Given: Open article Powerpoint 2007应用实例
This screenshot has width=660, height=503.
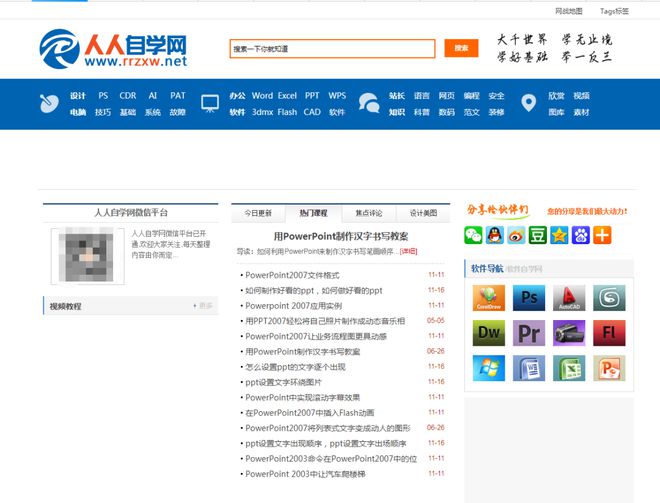Looking at the screenshot, I should (293, 306).
